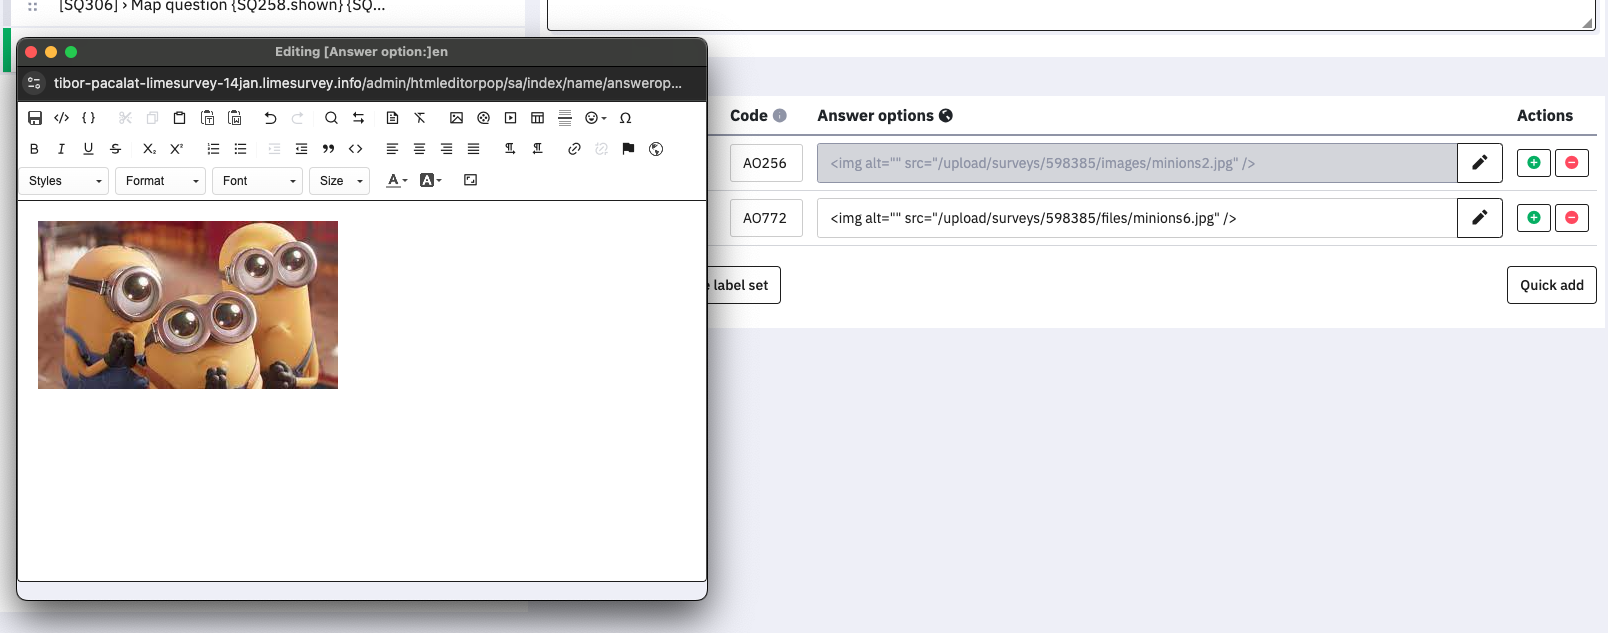Click the Save icon in editor toolbar
Image resolution: width=1608 pixels, height=633 pixels.
pos(35,118)
